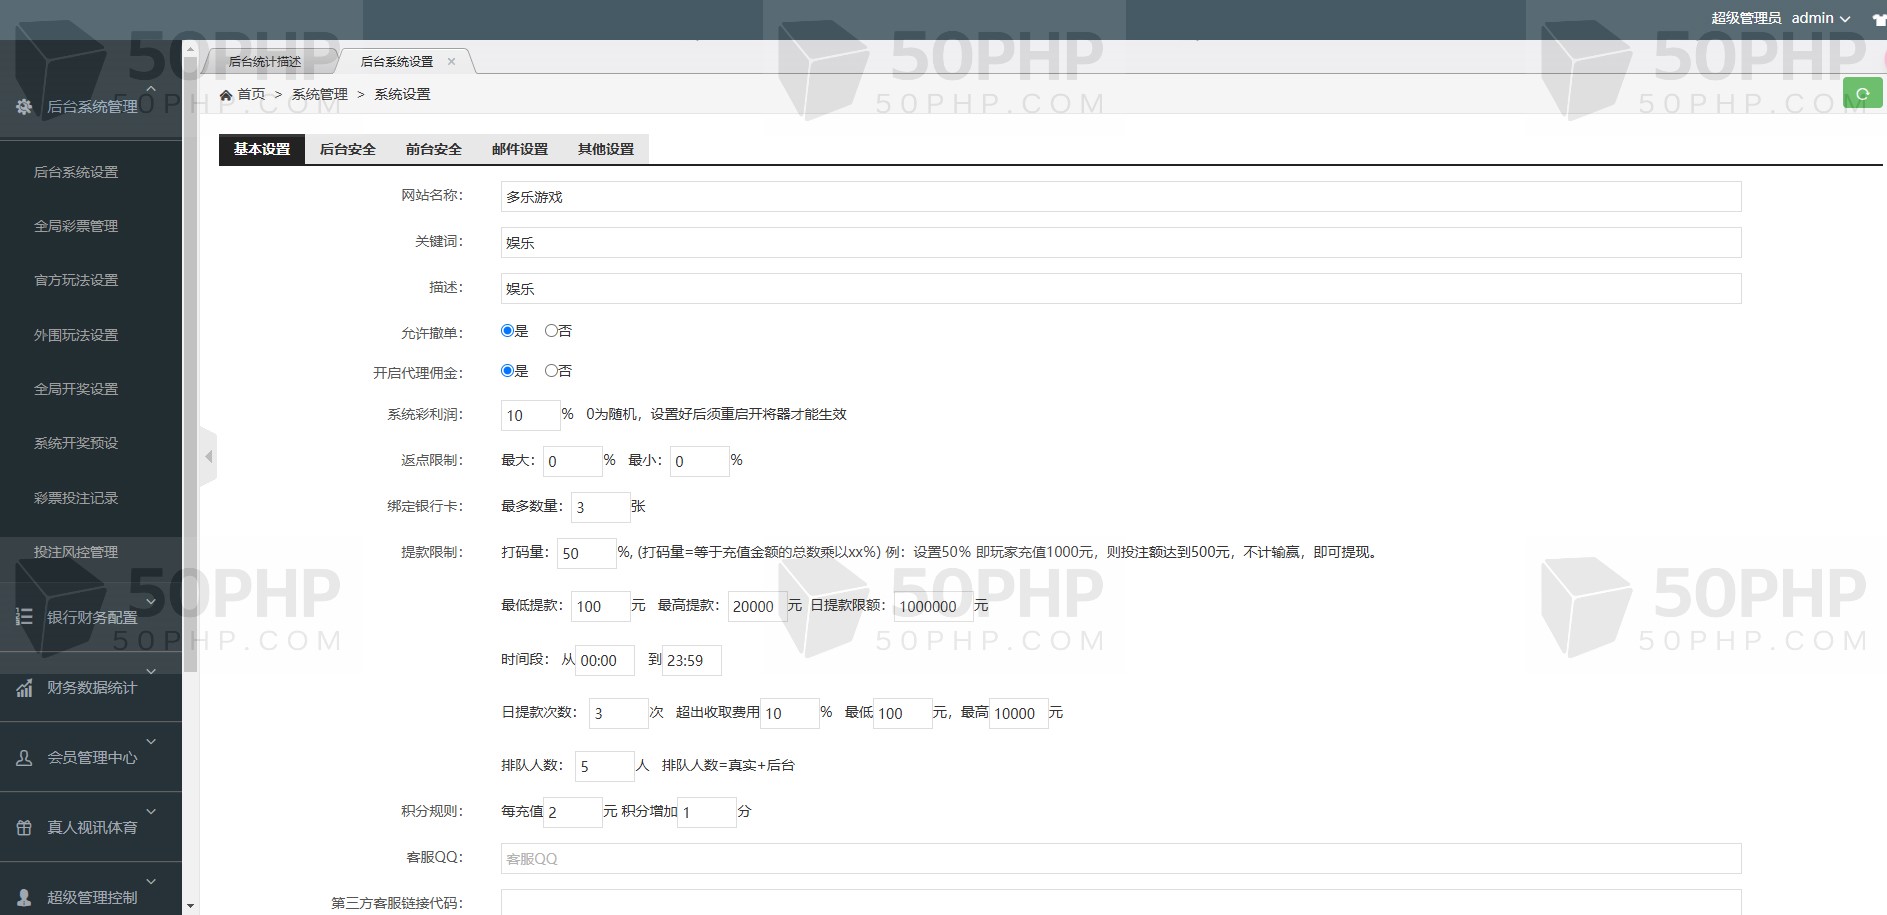Click the 网站名称 input field
This screenshot has width=1887, height=915.
point(1120,197)
